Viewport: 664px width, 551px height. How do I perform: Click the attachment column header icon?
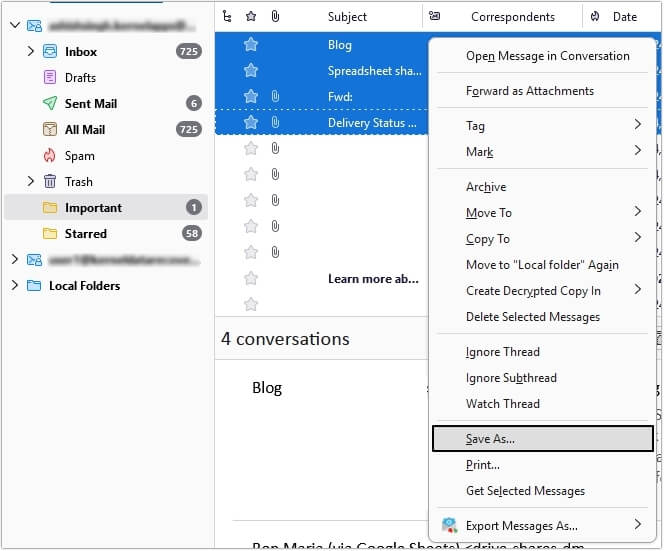275,17
